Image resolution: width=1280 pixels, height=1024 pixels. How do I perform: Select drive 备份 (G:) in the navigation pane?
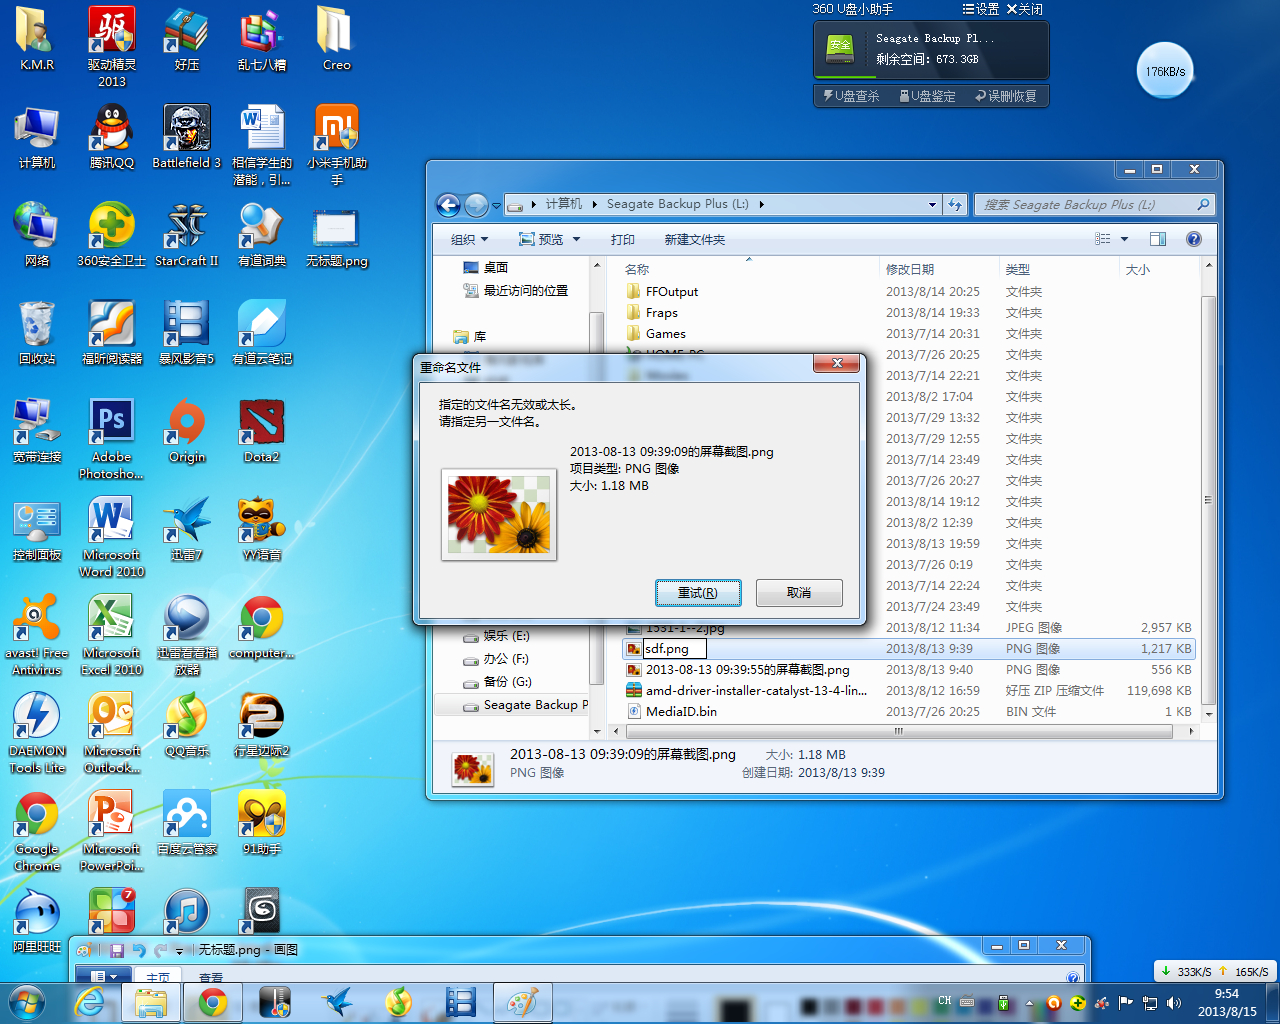[507, 682]
